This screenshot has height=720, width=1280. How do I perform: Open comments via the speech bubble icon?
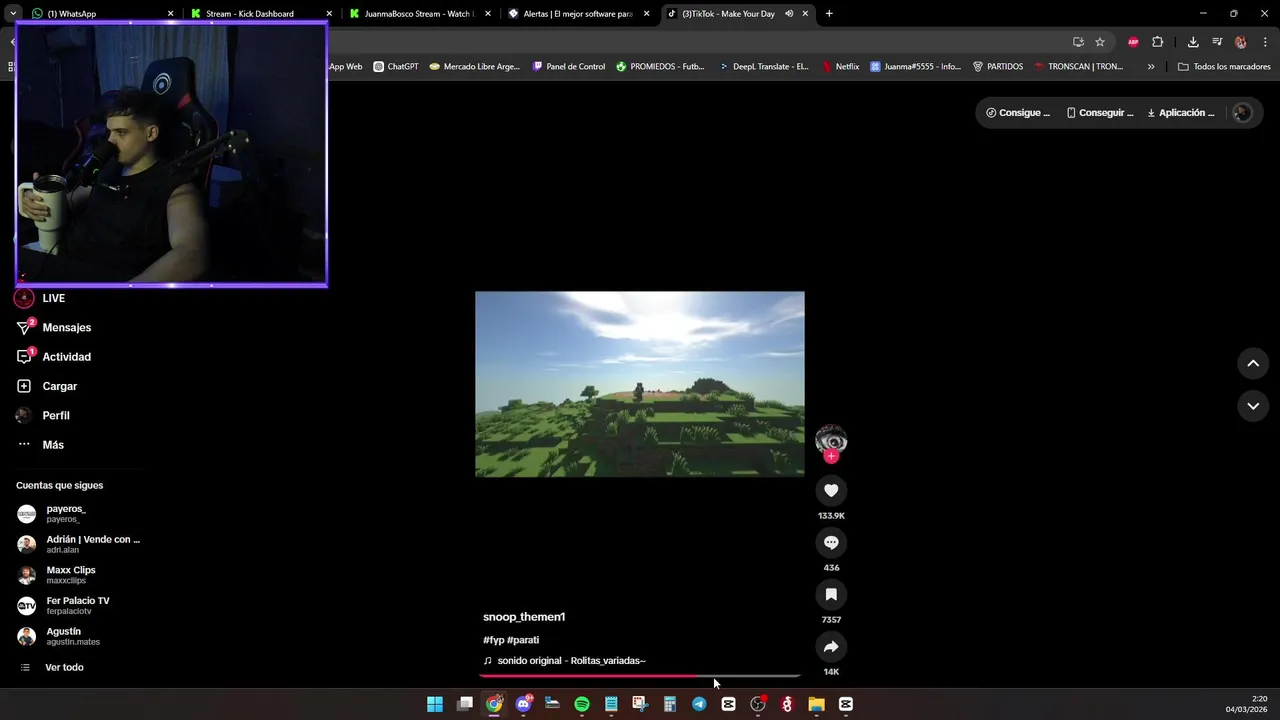[x=831, y=542]
